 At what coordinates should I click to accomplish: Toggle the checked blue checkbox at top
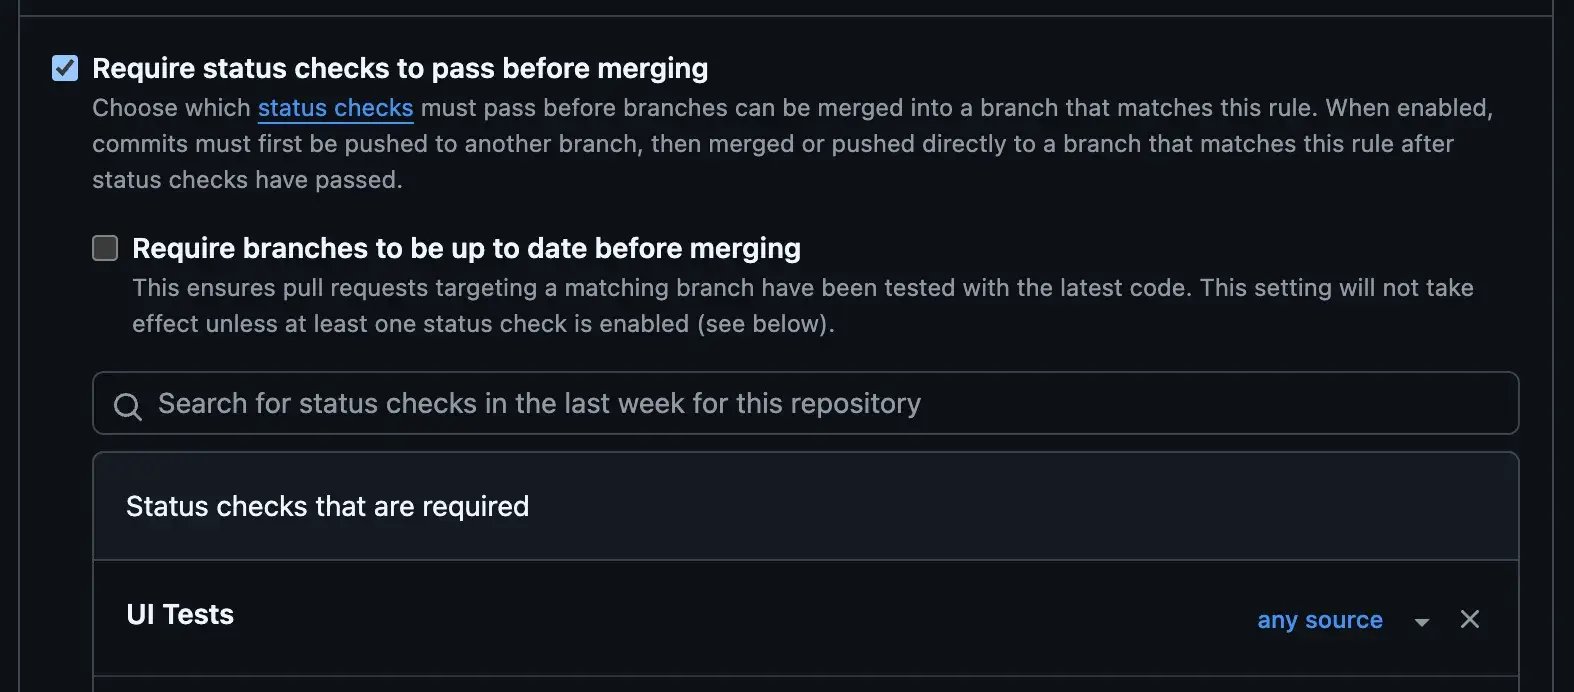tap(65, 68)
